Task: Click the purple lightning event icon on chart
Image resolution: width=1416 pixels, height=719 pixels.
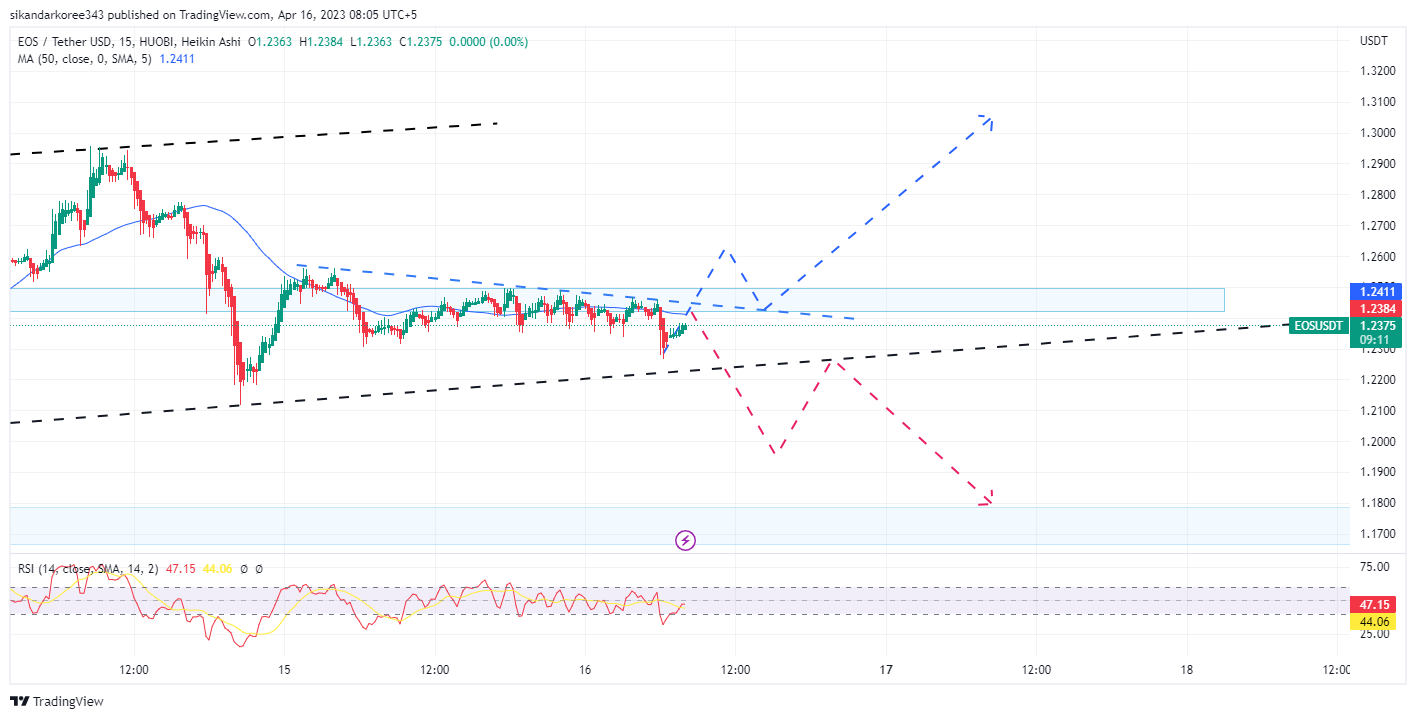Action: click(686, 541)
